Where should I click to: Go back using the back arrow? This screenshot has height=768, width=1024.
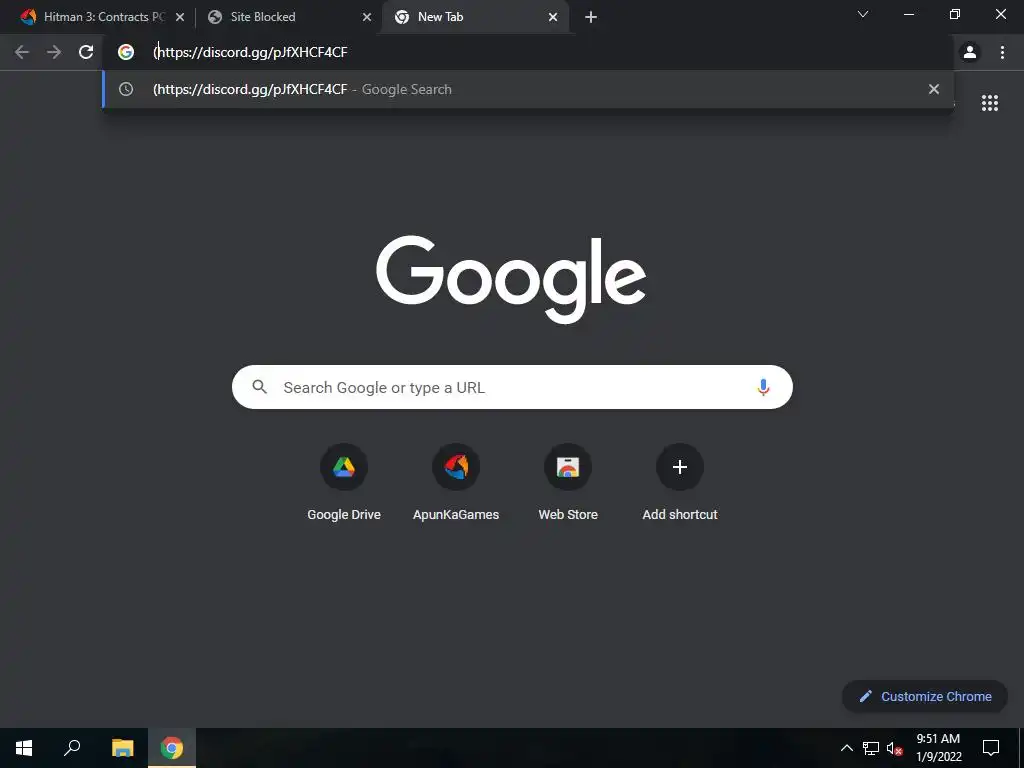(22, 52)
